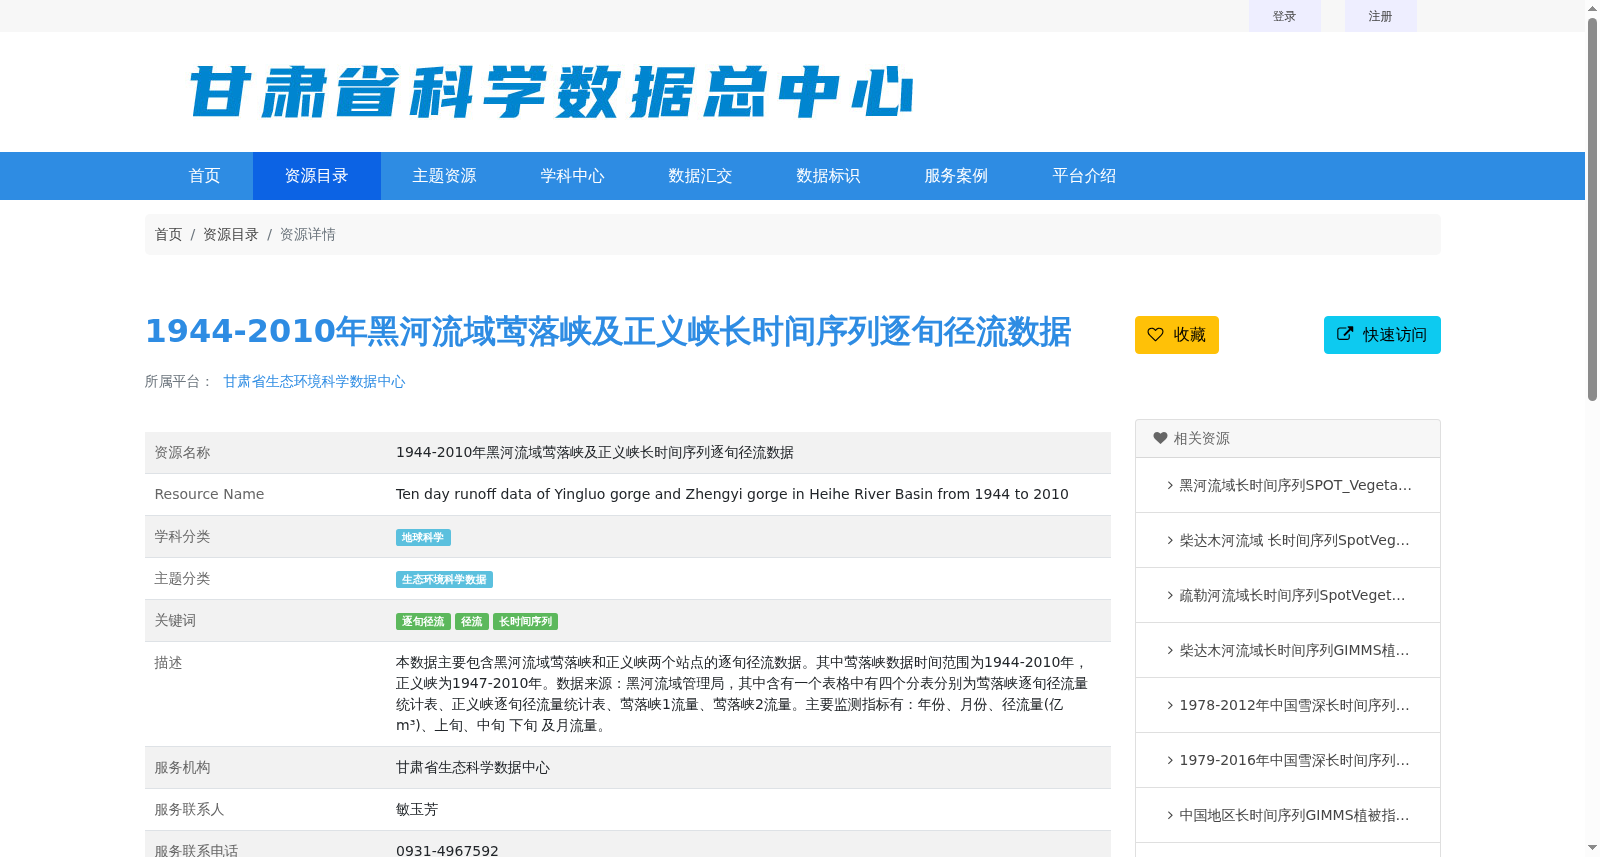Image resolution: width=1600 pixels, height=857 pixels.
Task: Click 甘肃省生态科学数据中心 service organization text
Action: (x=473, y=767)
